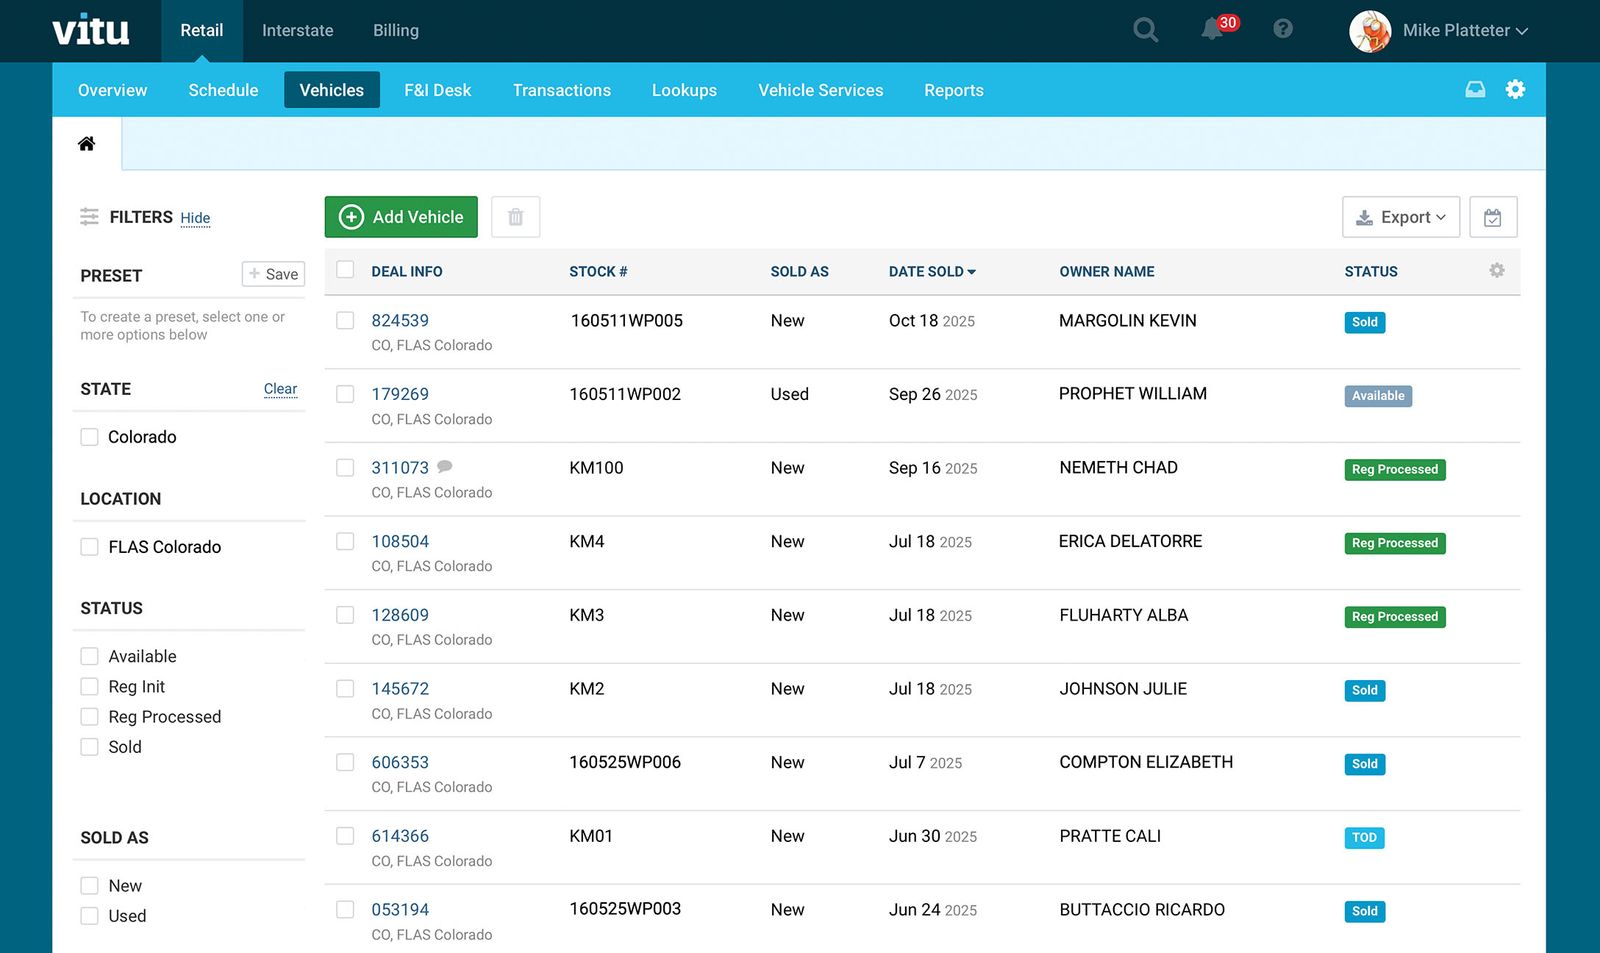1600x953 pixels.
Task: Click the green Add Vehicle button
Action: (x=400, y=216)
